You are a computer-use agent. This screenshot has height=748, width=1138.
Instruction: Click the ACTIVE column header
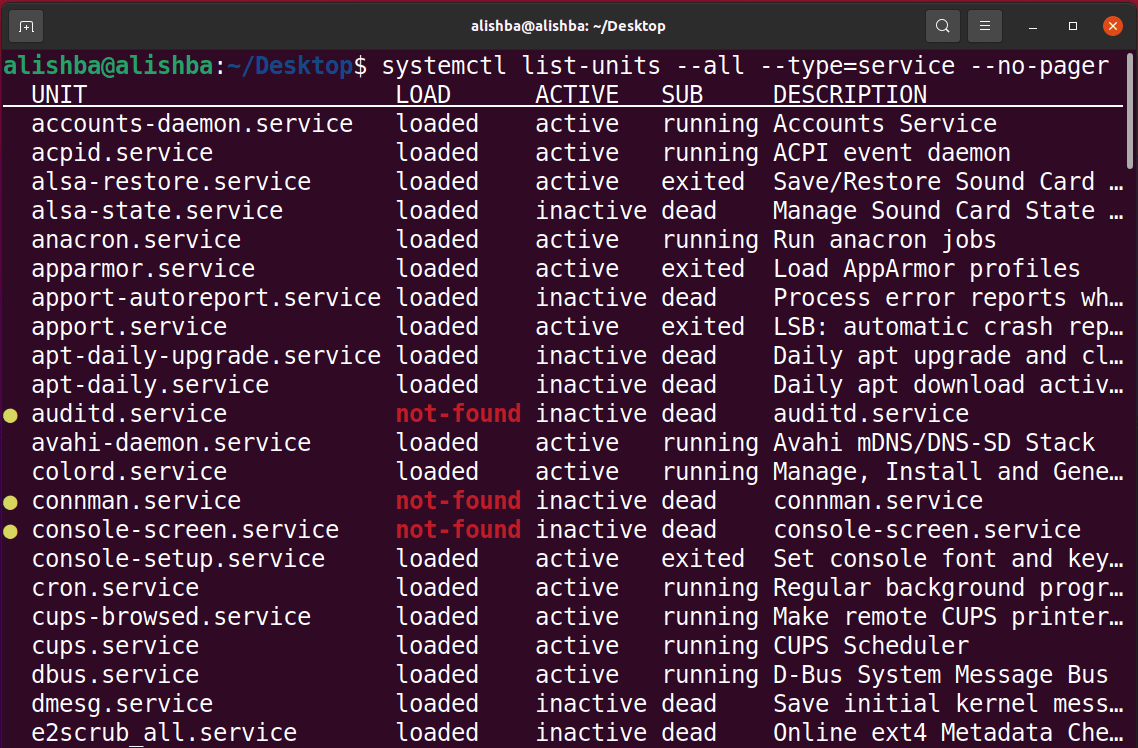577,94
